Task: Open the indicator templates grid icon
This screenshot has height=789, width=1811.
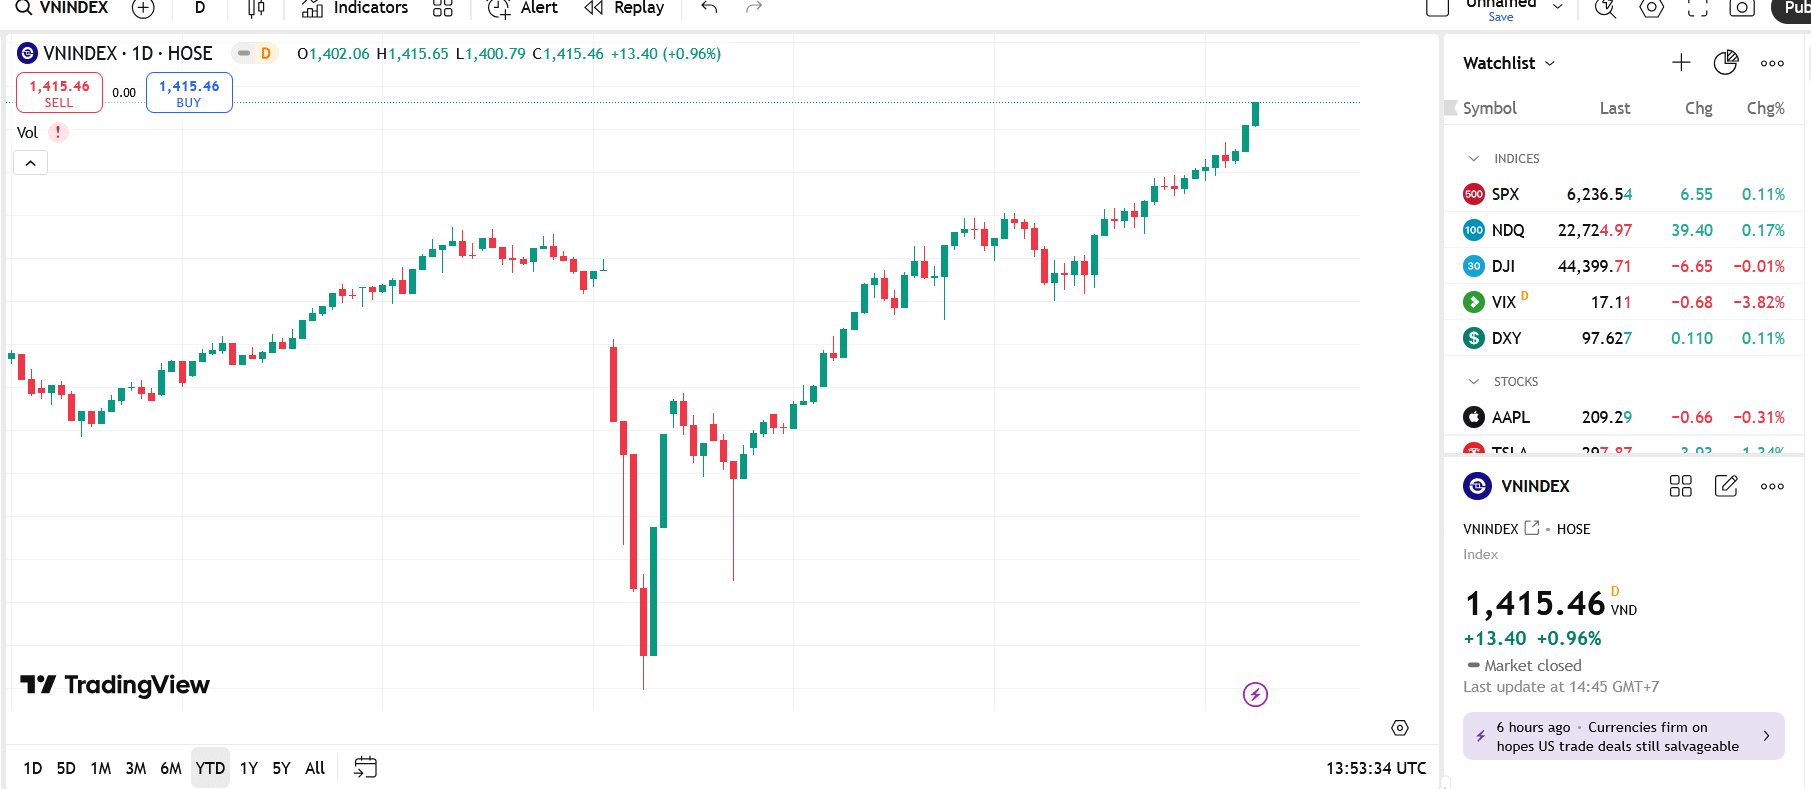Action: point(443,8)
